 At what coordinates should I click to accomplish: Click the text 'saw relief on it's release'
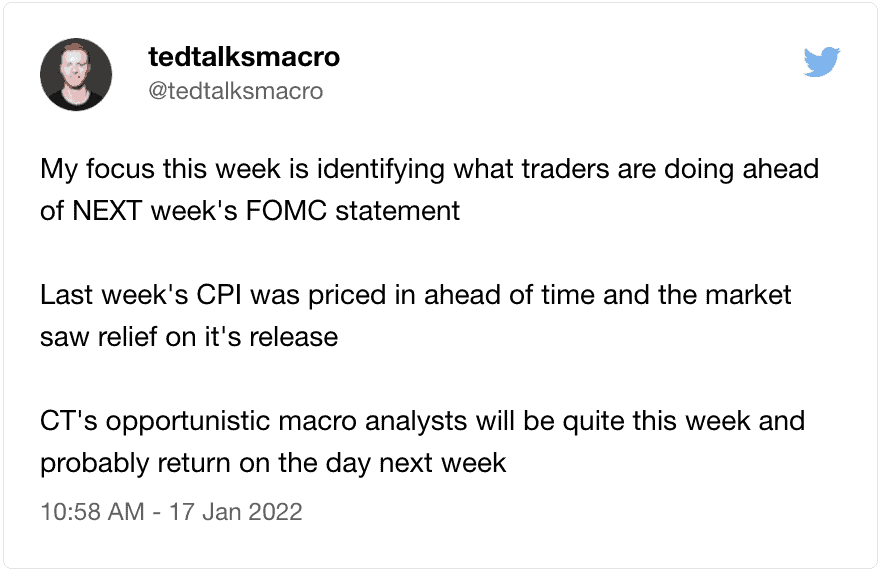[189, 337]
